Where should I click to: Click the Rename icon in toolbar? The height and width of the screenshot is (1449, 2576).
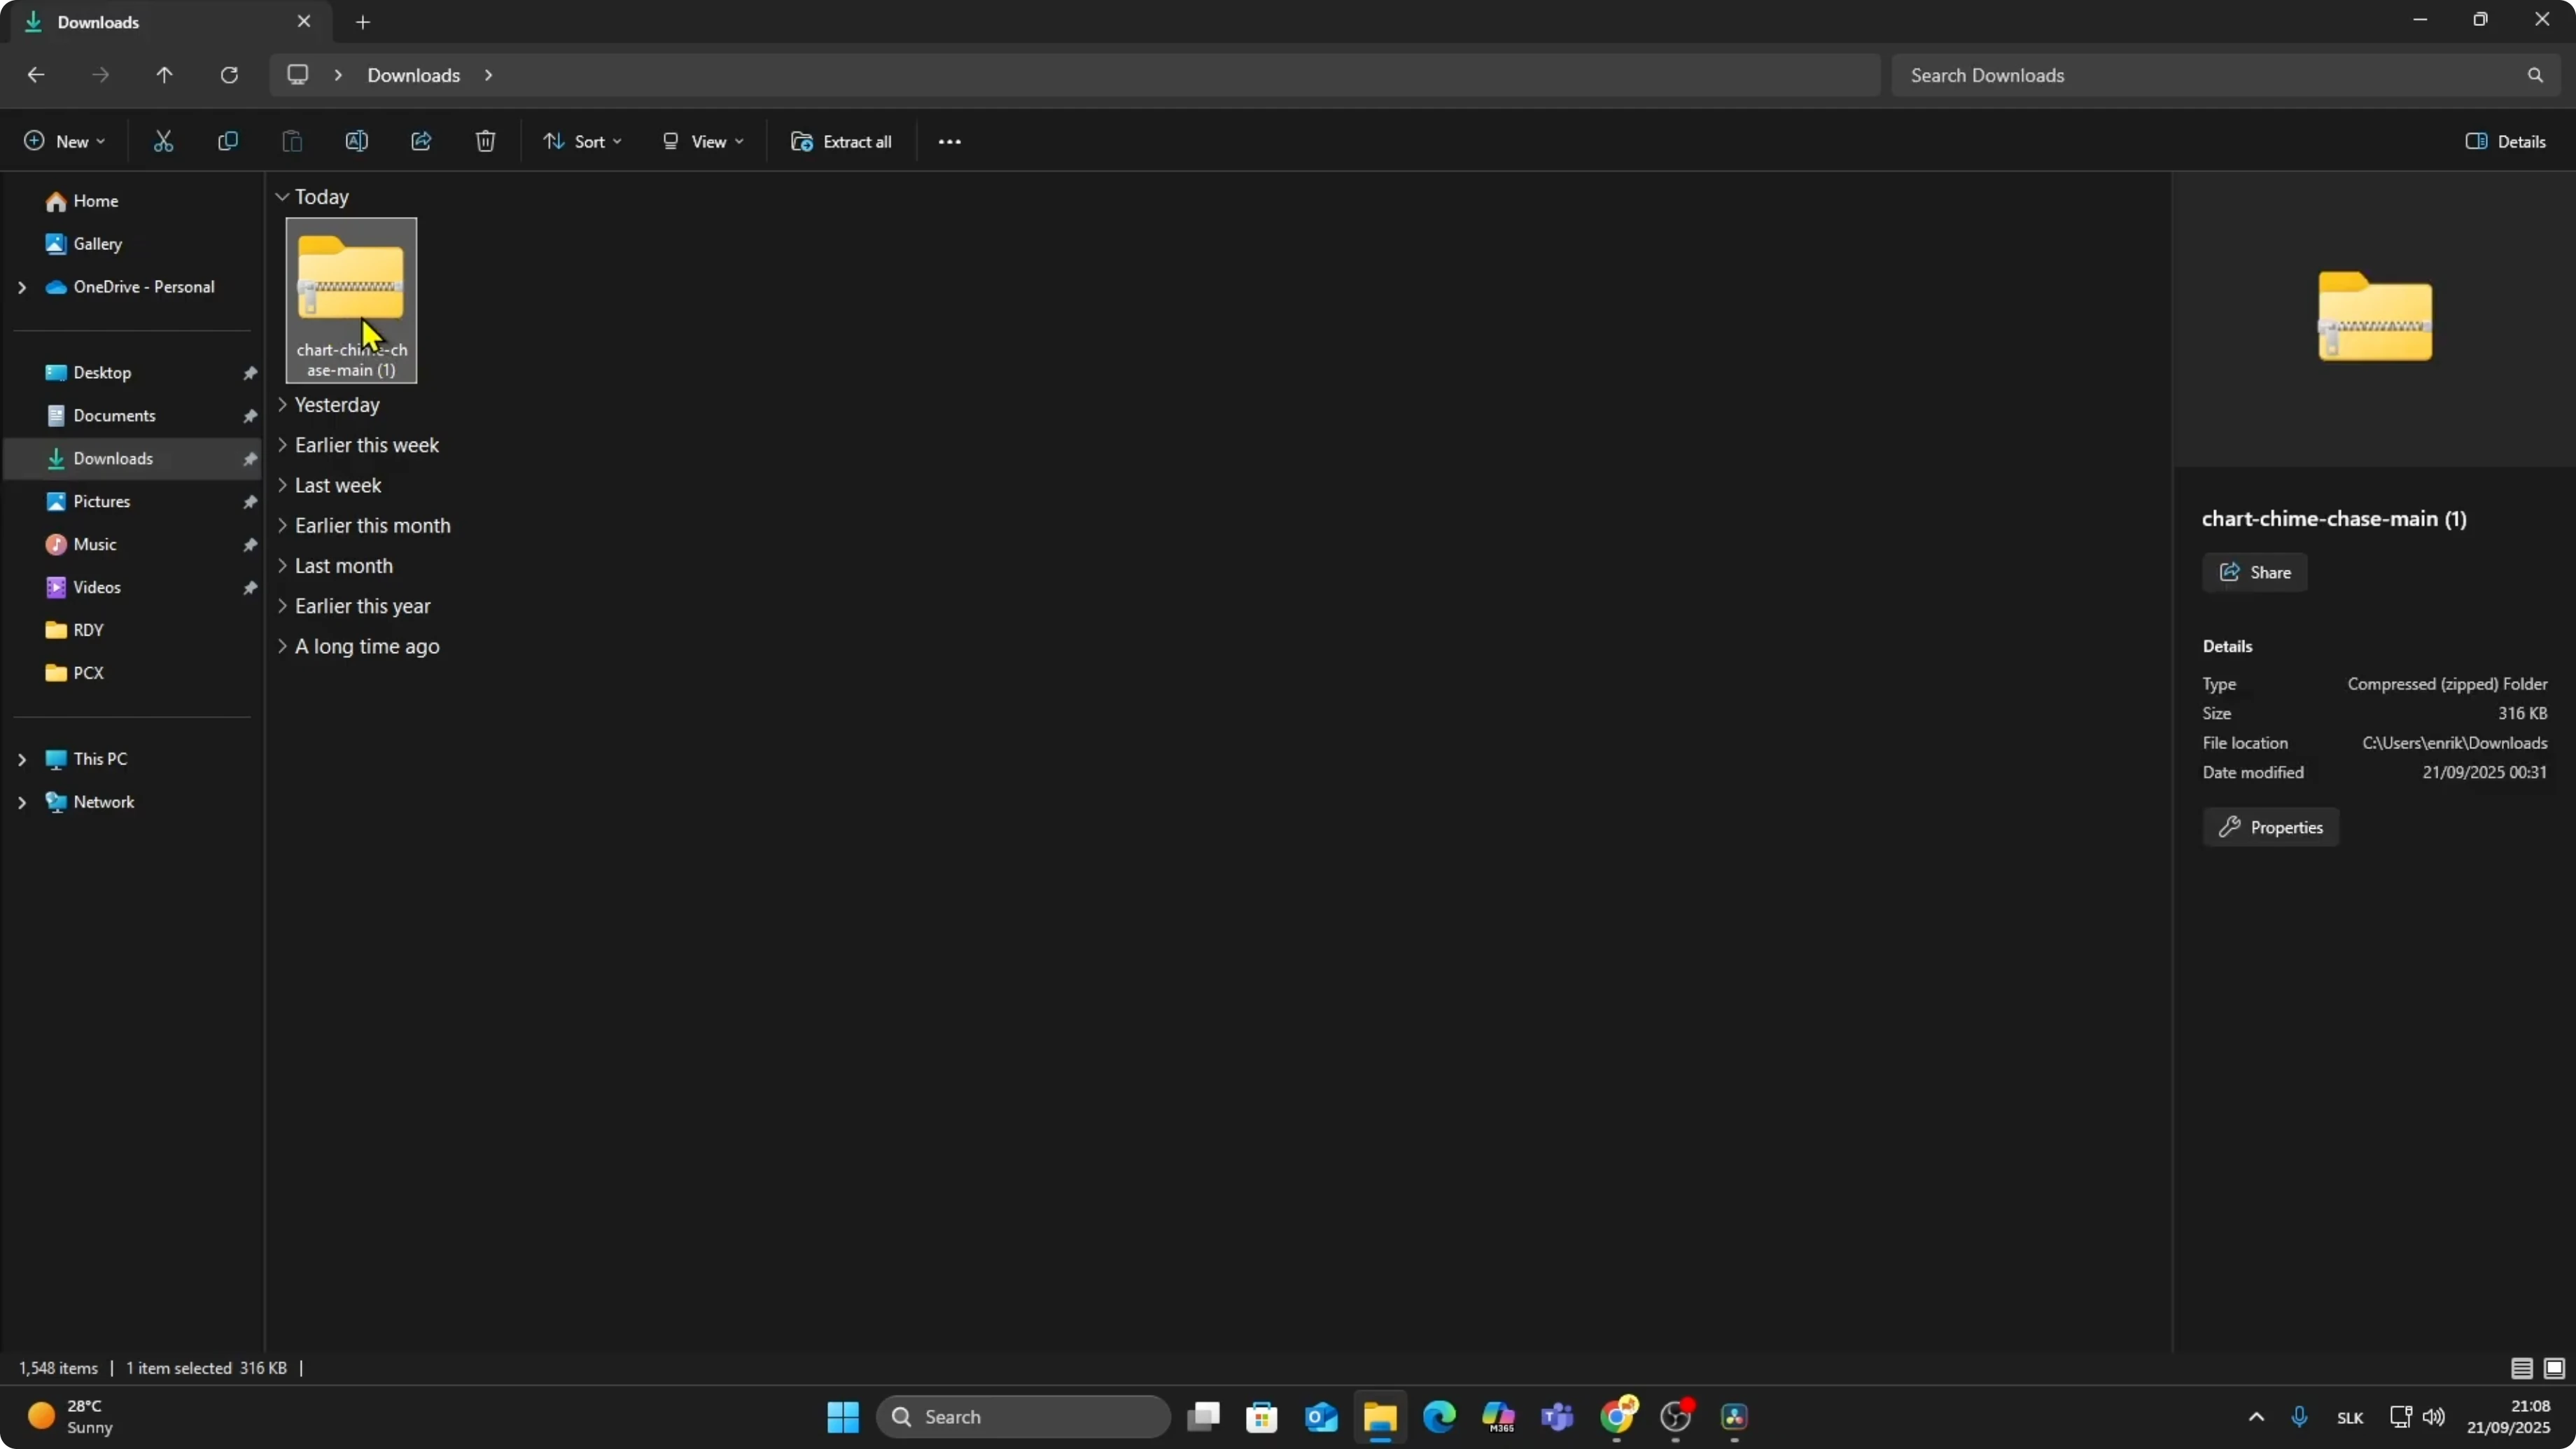point(356,141)
